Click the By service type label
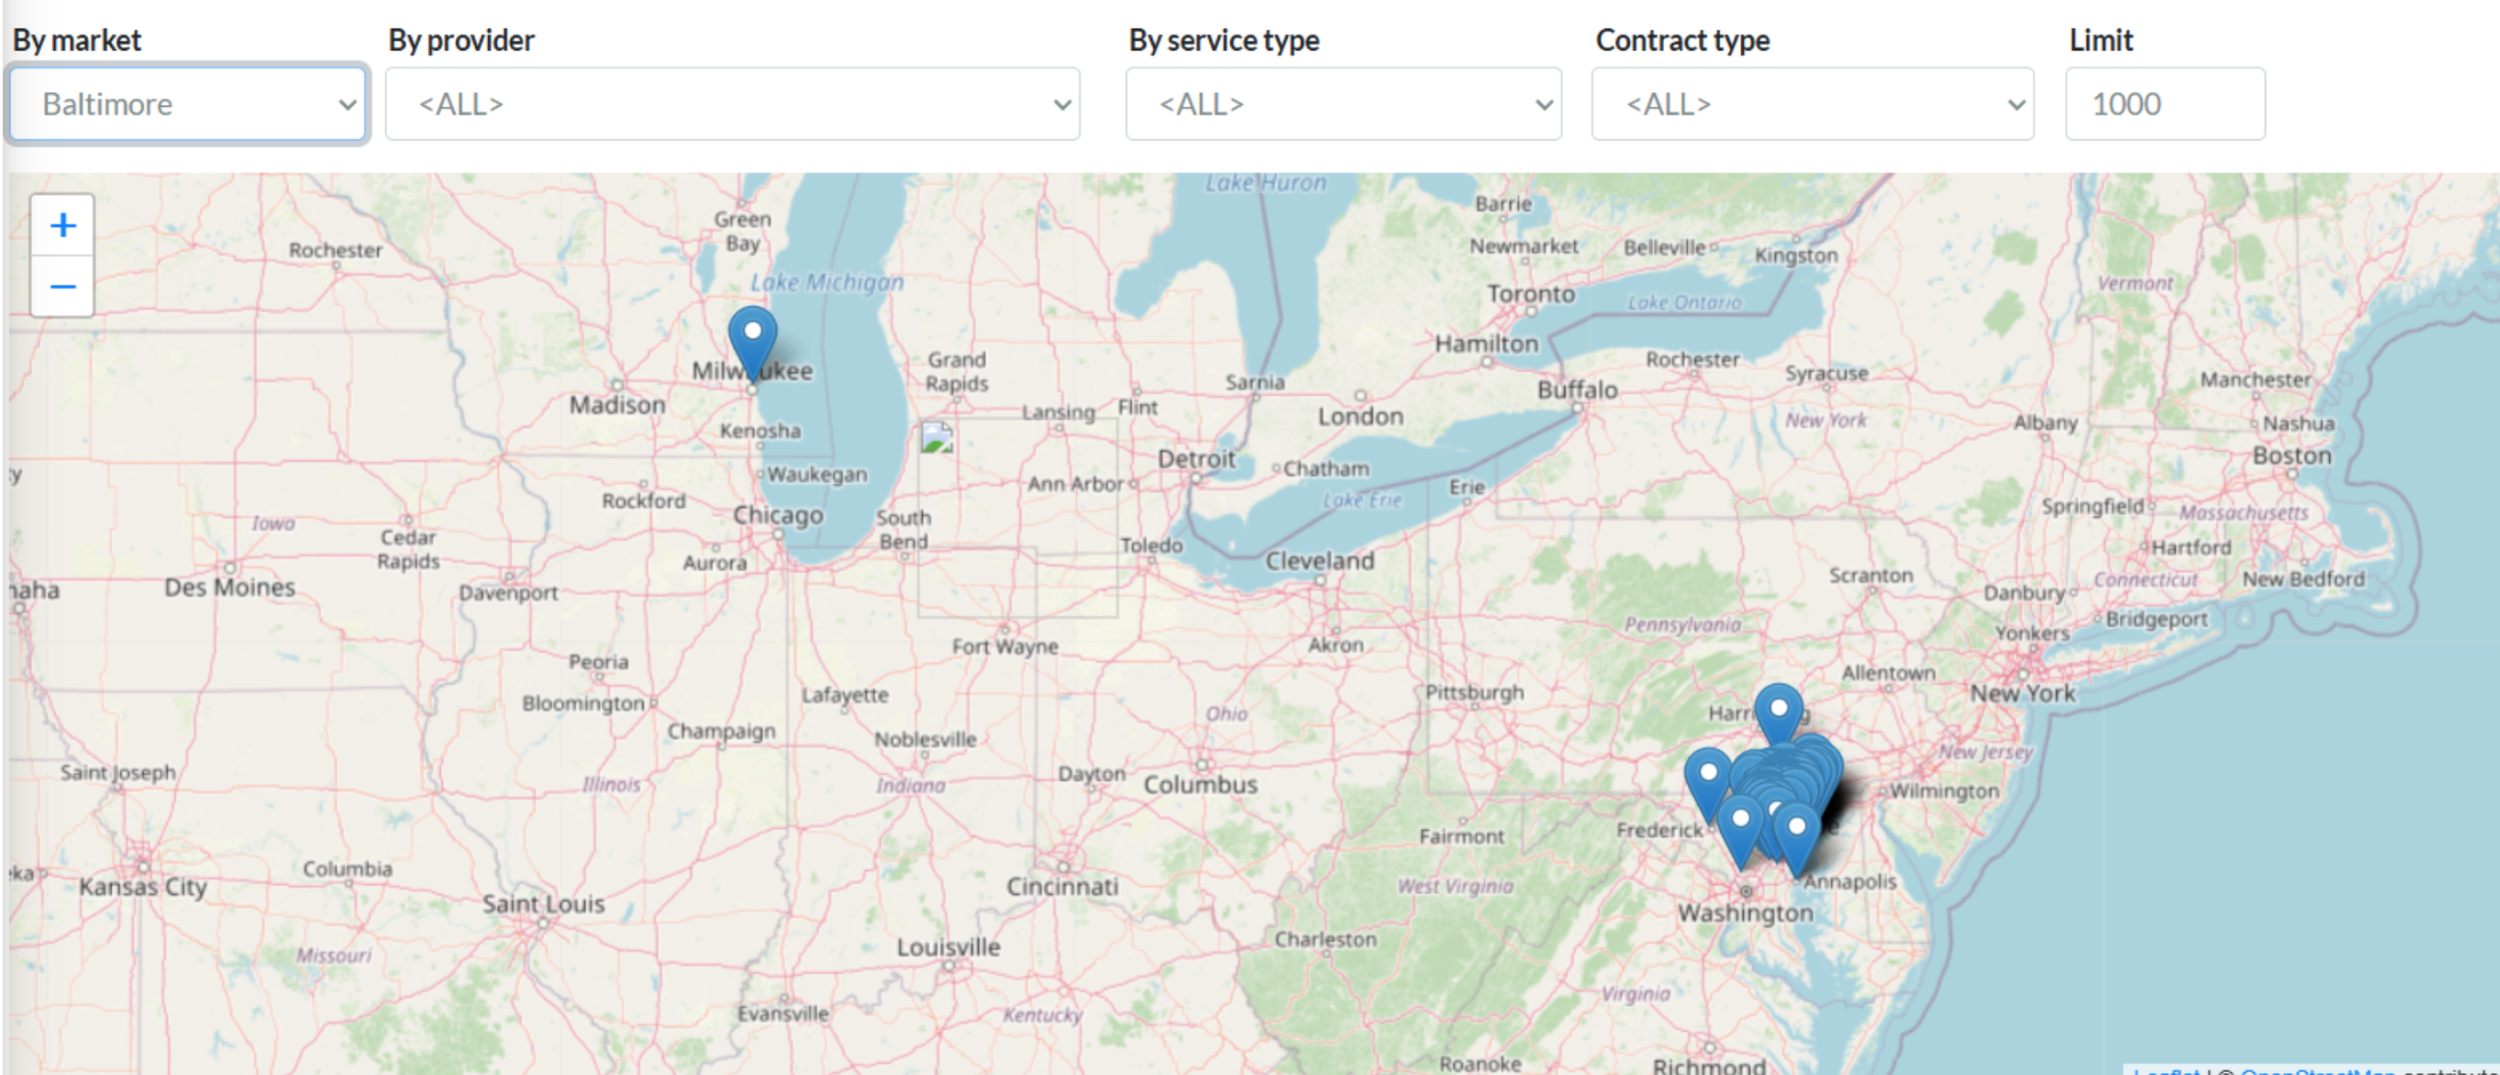The height and width of the screenshot is (1075, 2500). [1222, 40]
